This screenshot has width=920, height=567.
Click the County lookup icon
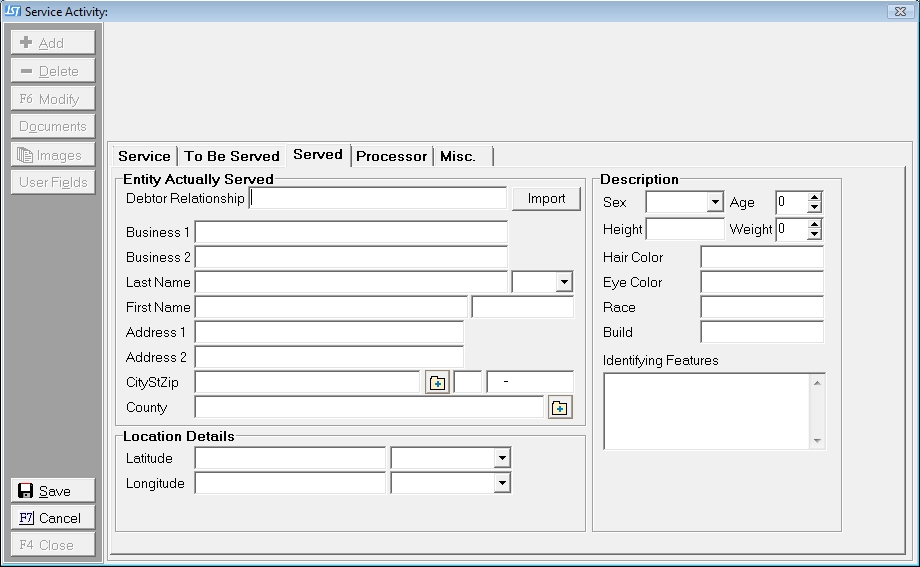pyautogui.click(x=560, y=408)
